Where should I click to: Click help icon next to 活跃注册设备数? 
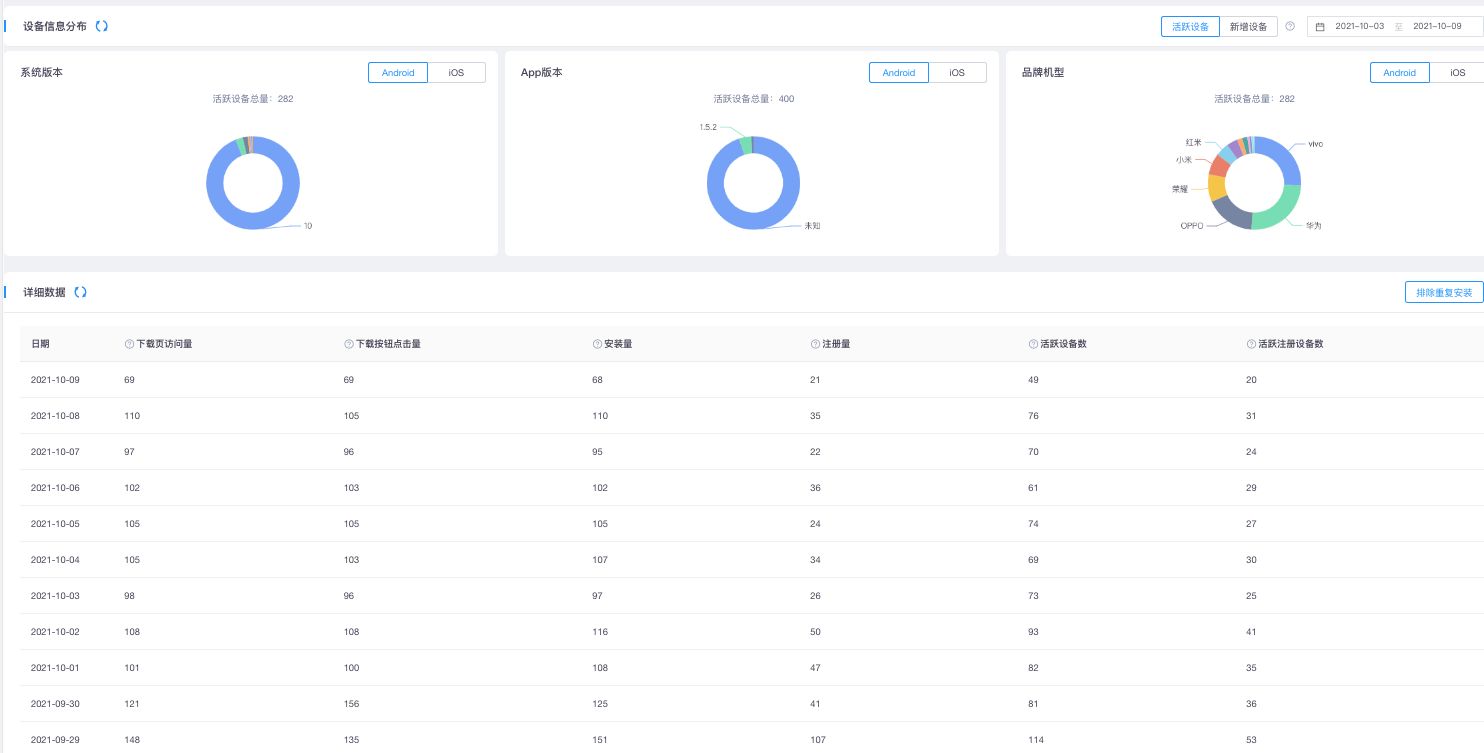pyautogui.click(x=1251, y=344)
